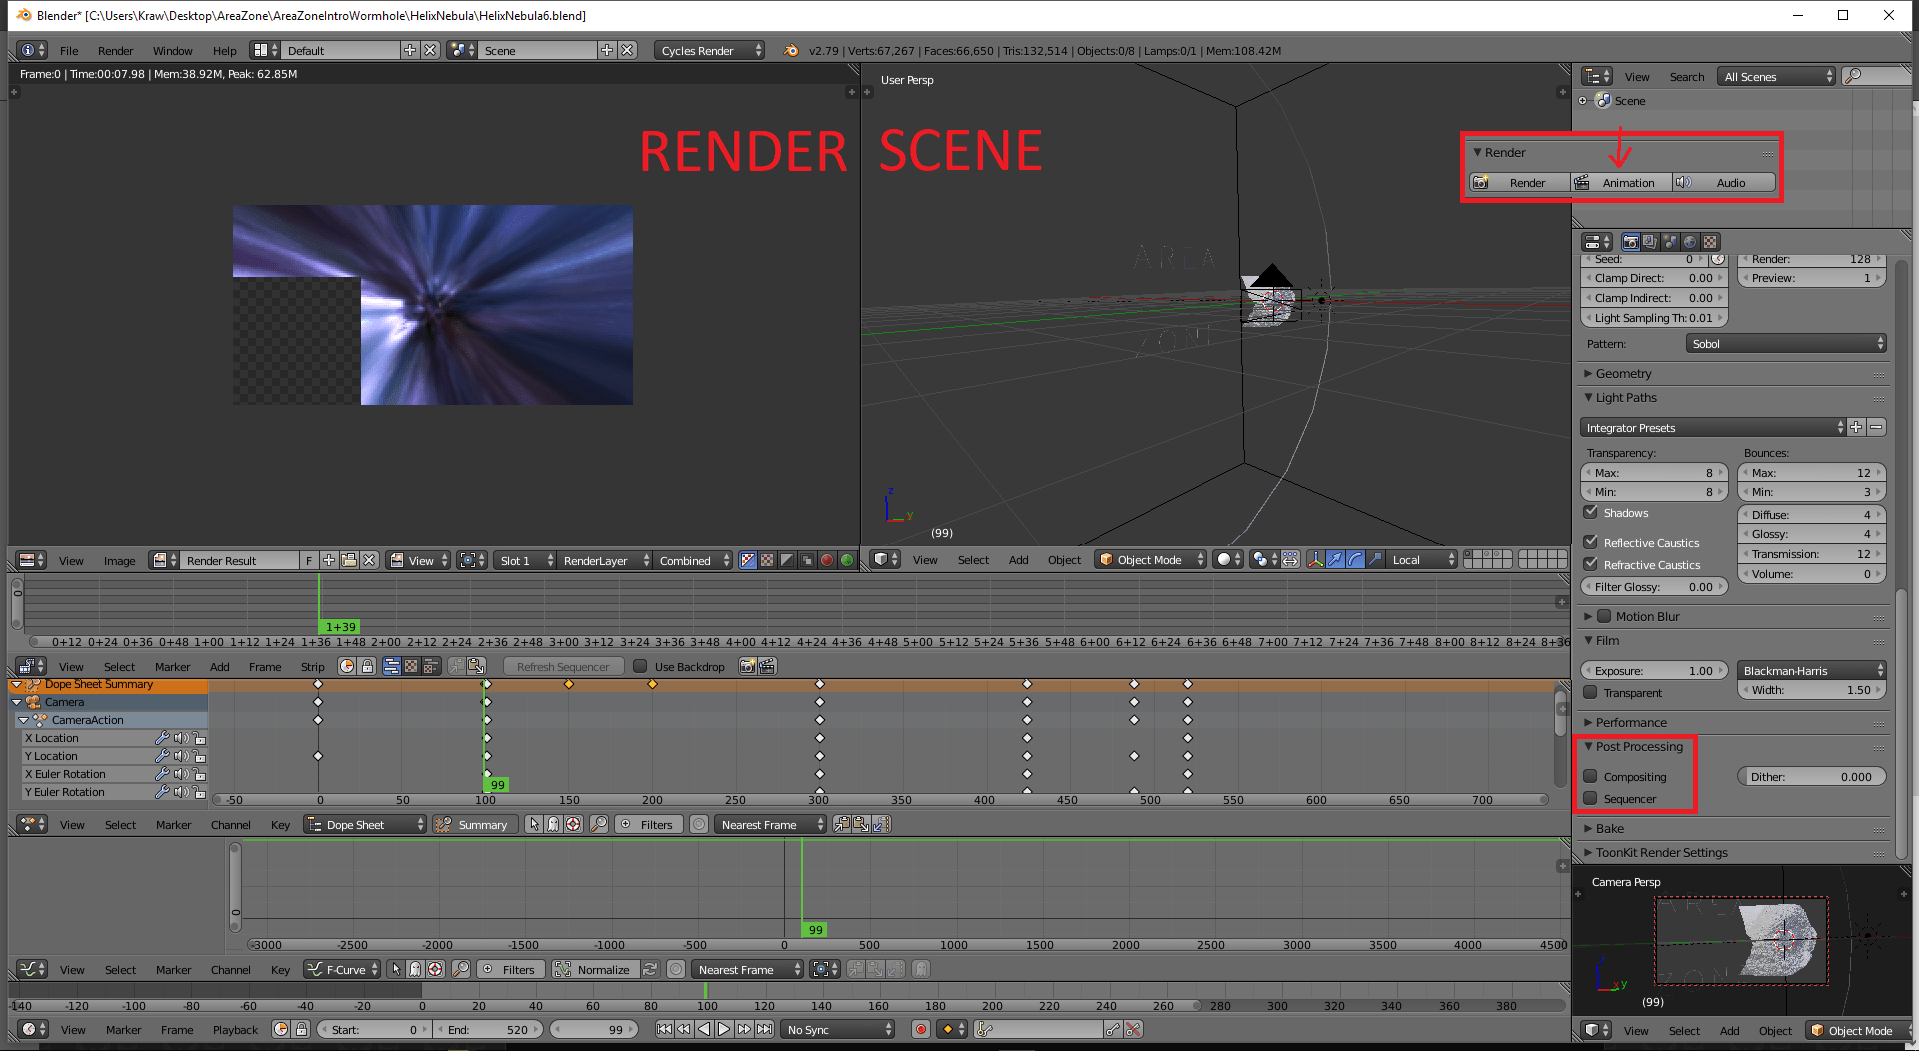Play the animation forward
This screenshot has width=1919, height=1051.
(724, 1029)
